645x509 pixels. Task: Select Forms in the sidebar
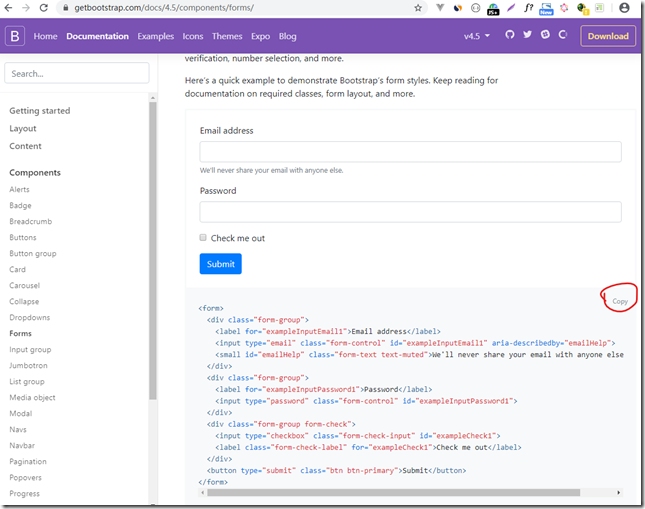20,333
